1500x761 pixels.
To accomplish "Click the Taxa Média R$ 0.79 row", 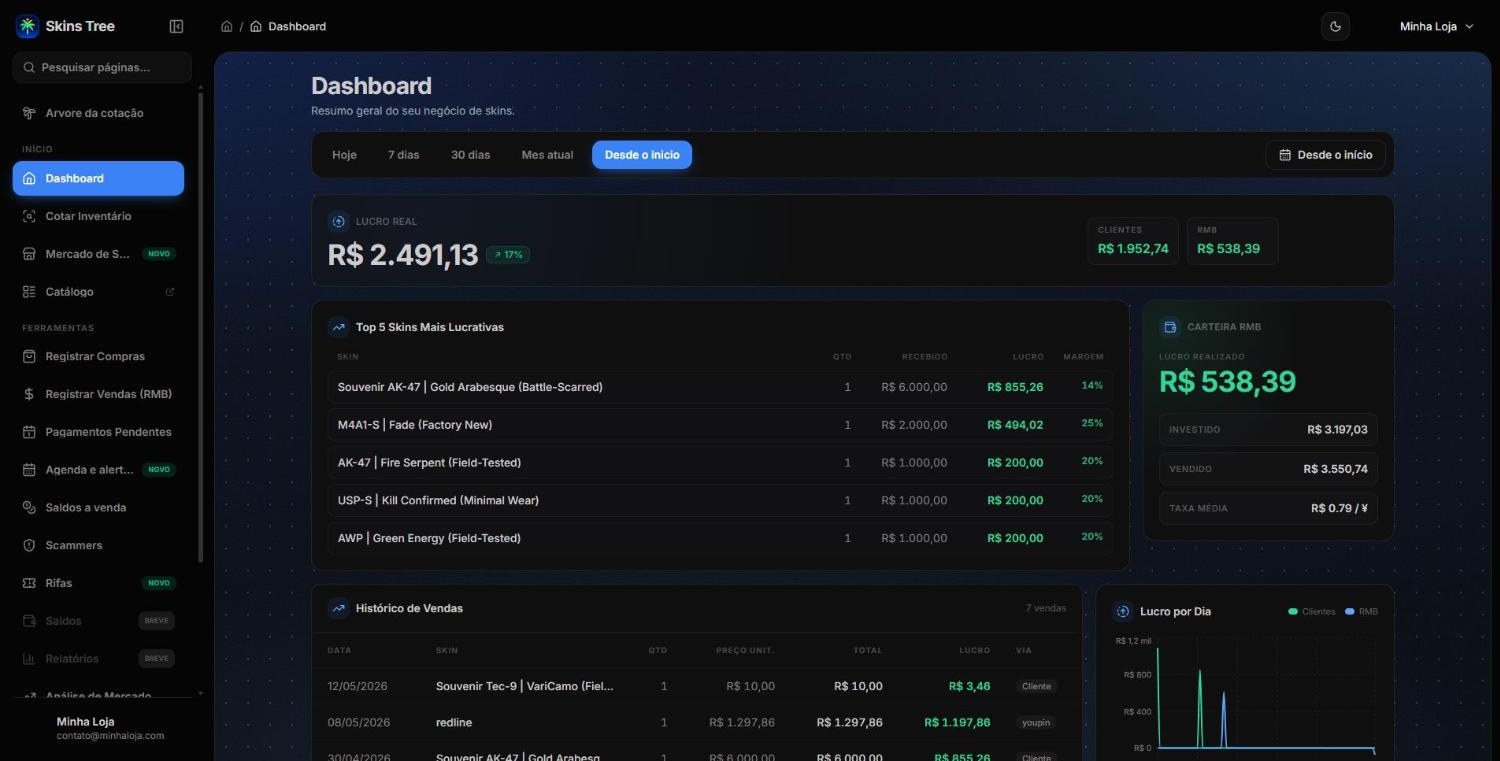I will point(1268,508).
